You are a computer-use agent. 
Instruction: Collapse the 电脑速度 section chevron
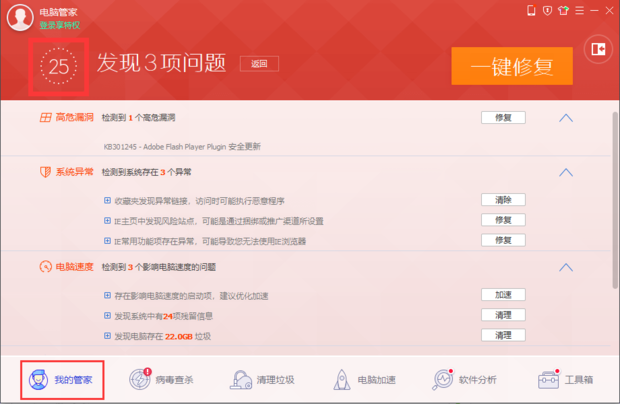[x=565, y=268]
